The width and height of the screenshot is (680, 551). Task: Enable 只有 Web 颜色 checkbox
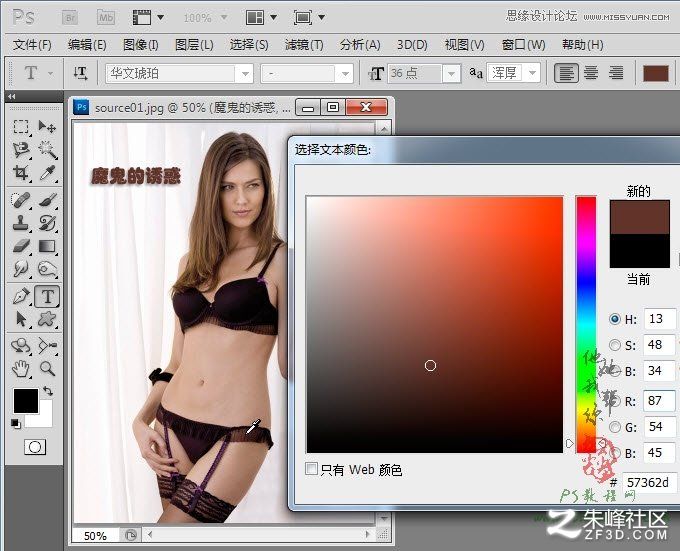(x=311, y=469)
